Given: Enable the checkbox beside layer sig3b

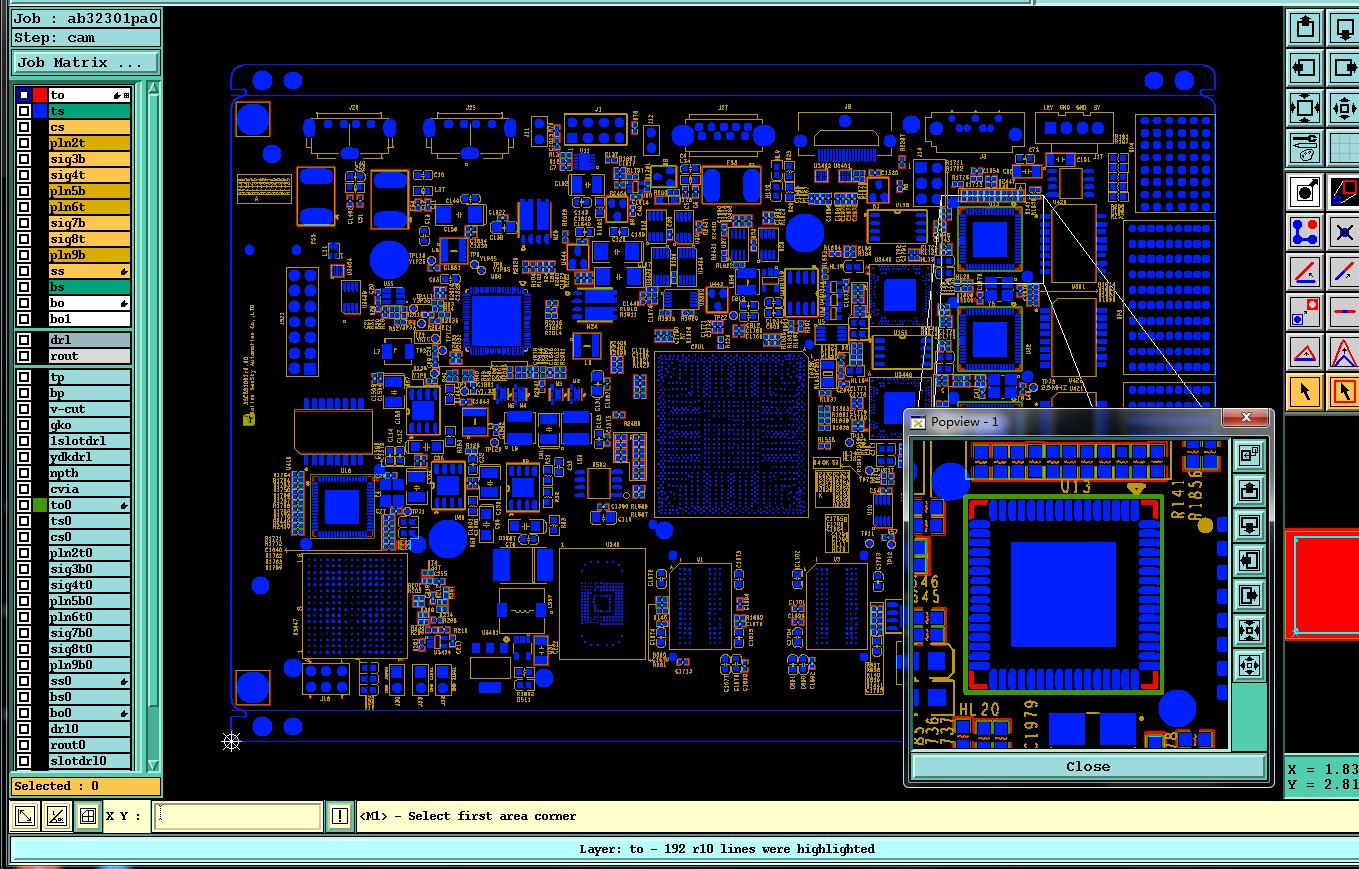Looking at the screenshot, I should (x=24, y=159).
